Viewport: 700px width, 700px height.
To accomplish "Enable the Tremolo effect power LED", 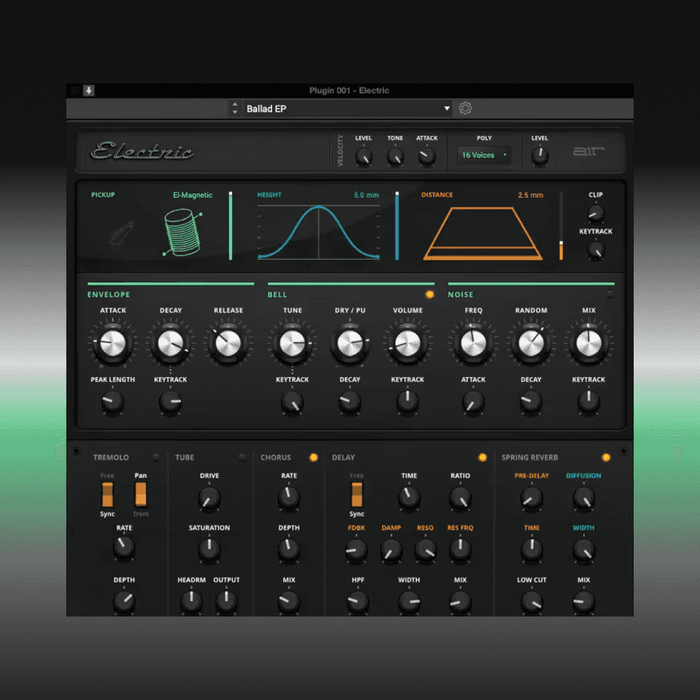I will click(156, 457).
